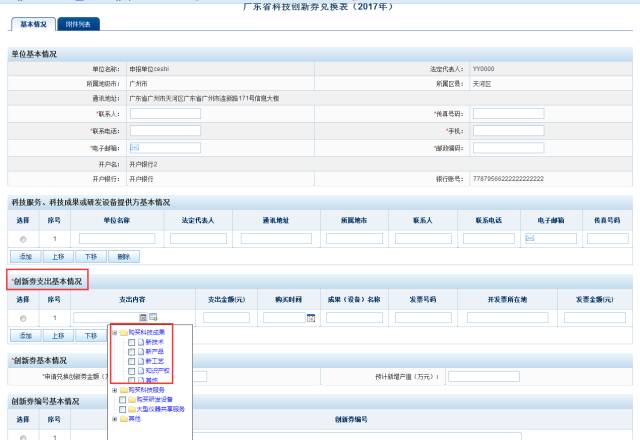Select row 1 radio in provider table
The height and width of the screenshot is (440, 640).
pos(23,239)
